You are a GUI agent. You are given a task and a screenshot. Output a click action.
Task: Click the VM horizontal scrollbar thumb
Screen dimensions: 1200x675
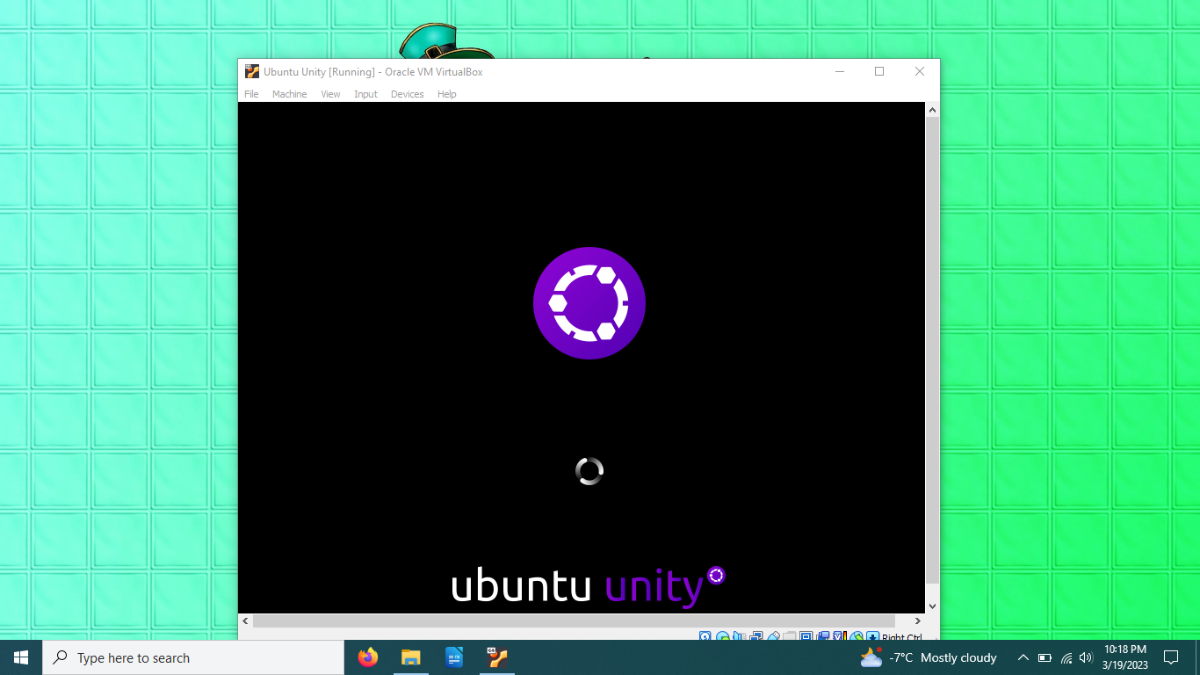[x=574, y=621]
